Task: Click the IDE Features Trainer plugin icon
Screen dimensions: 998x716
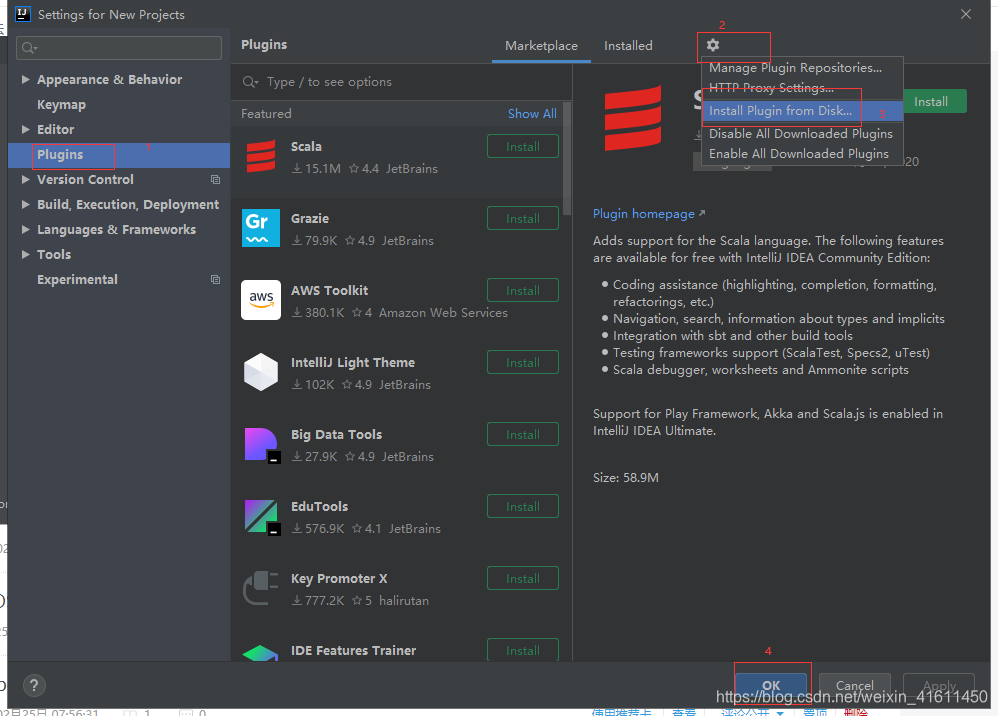Action: (x=261, y=653)
